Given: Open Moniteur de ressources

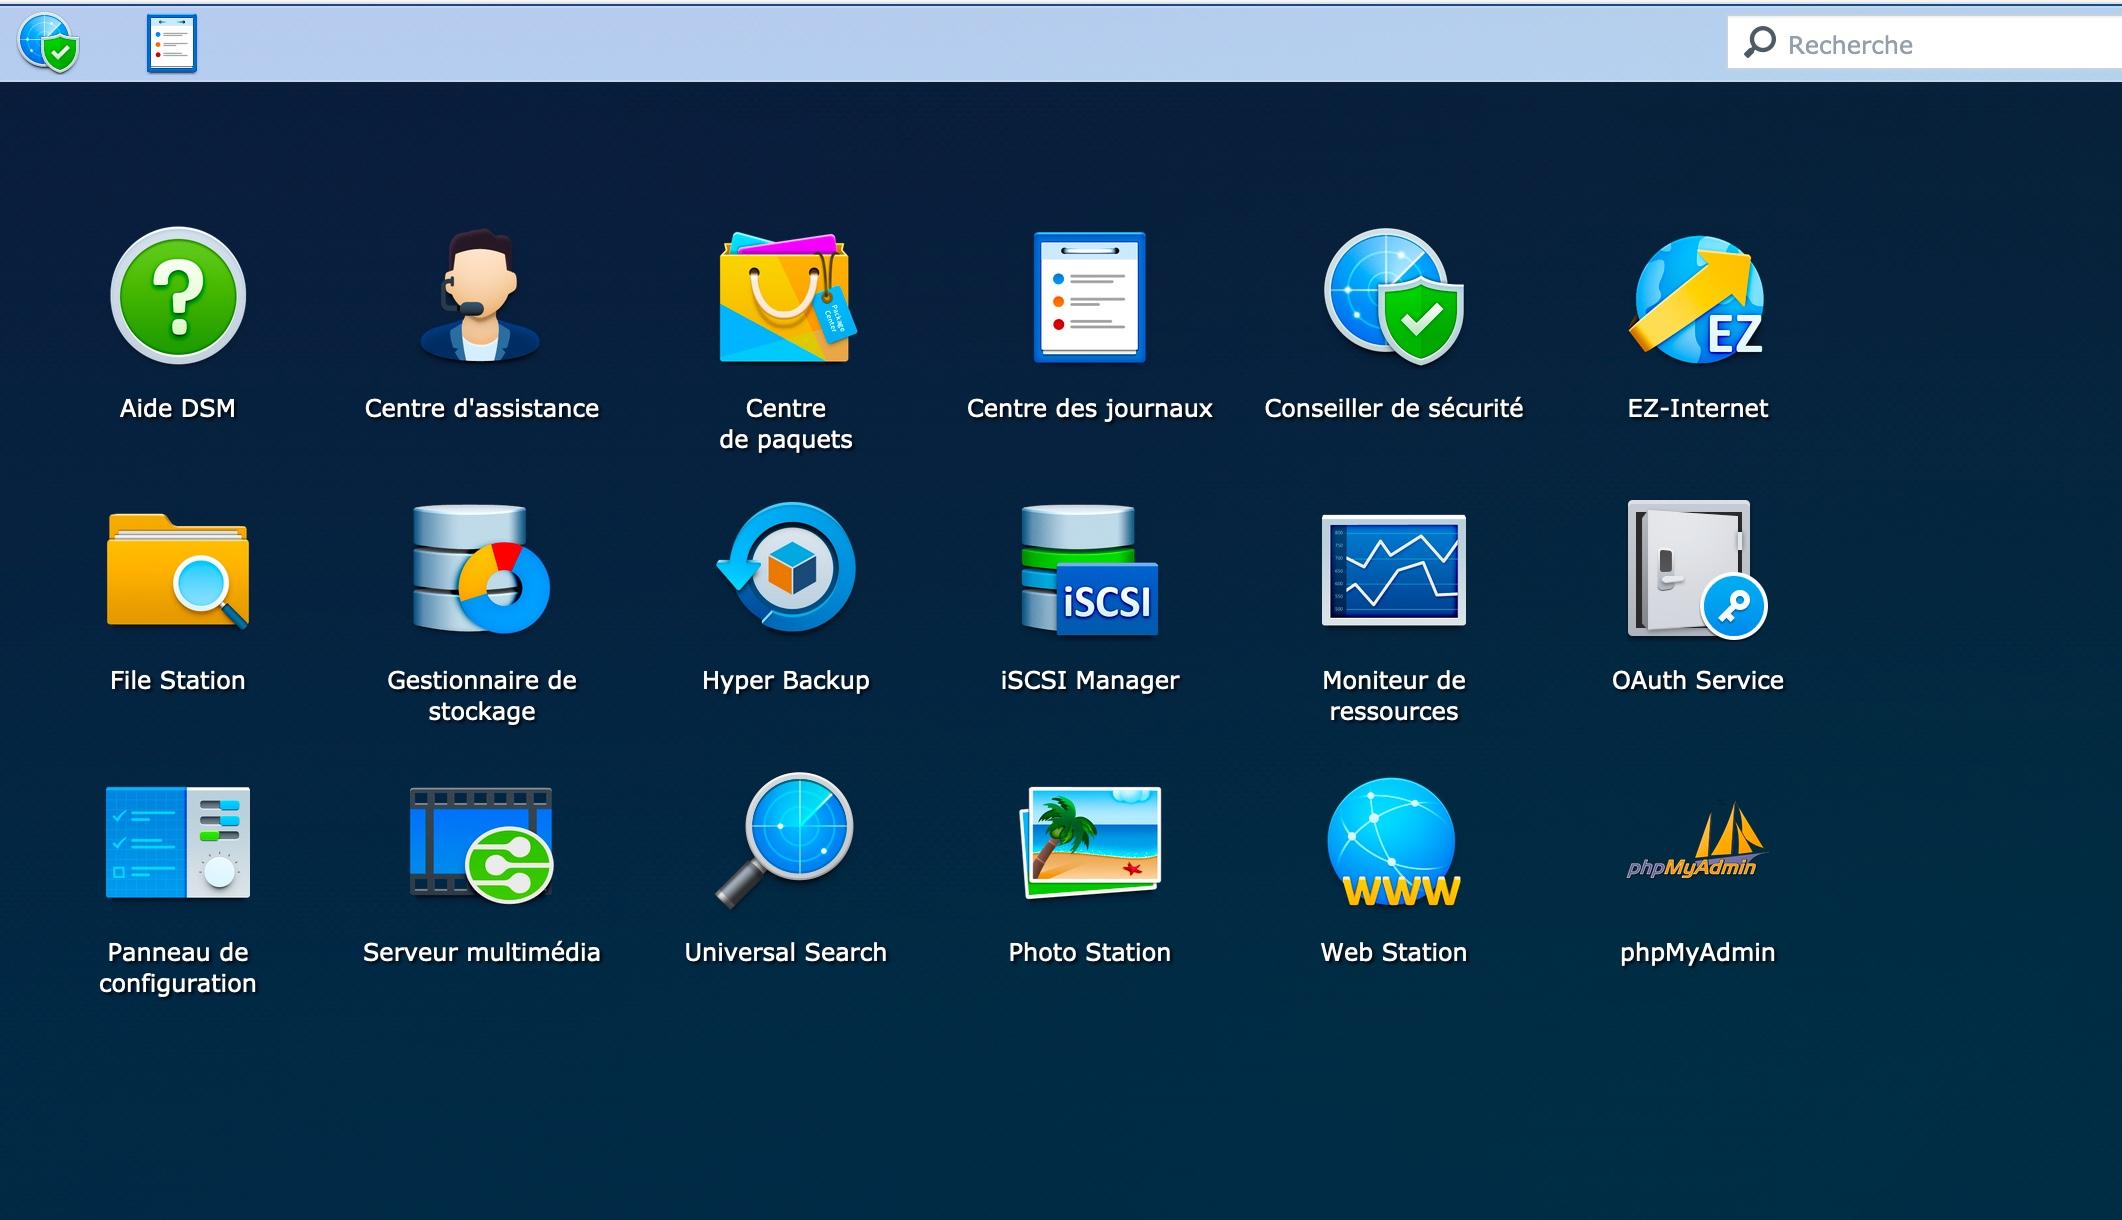Looking at the screenshot, I should (x=1393, y=569).
